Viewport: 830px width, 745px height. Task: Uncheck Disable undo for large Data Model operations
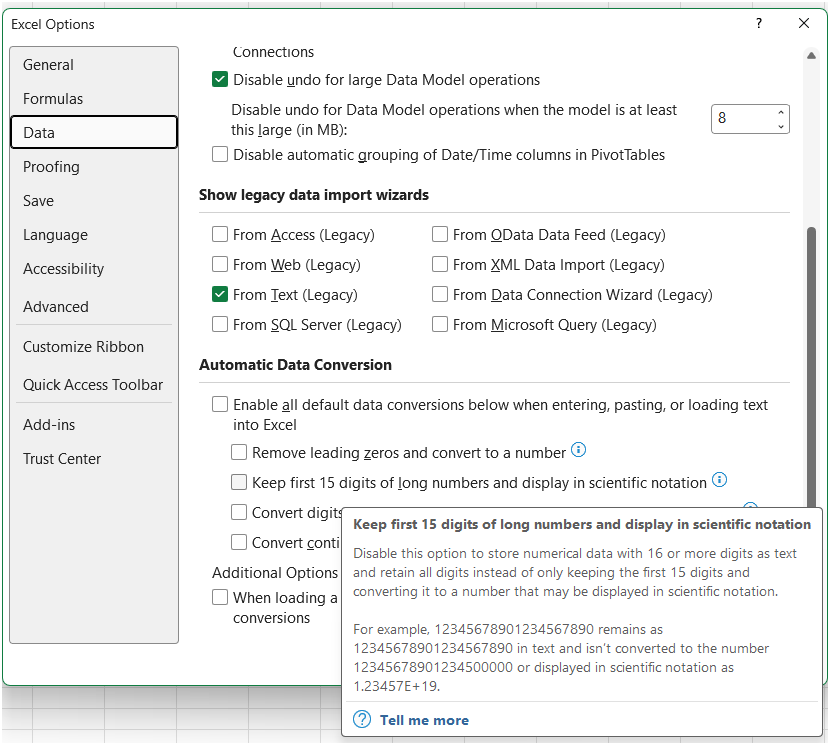coord(220,79)
